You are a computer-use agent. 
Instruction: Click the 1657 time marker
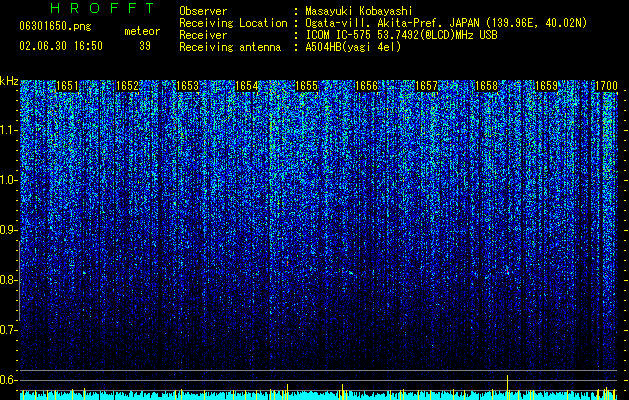(426, 86)
